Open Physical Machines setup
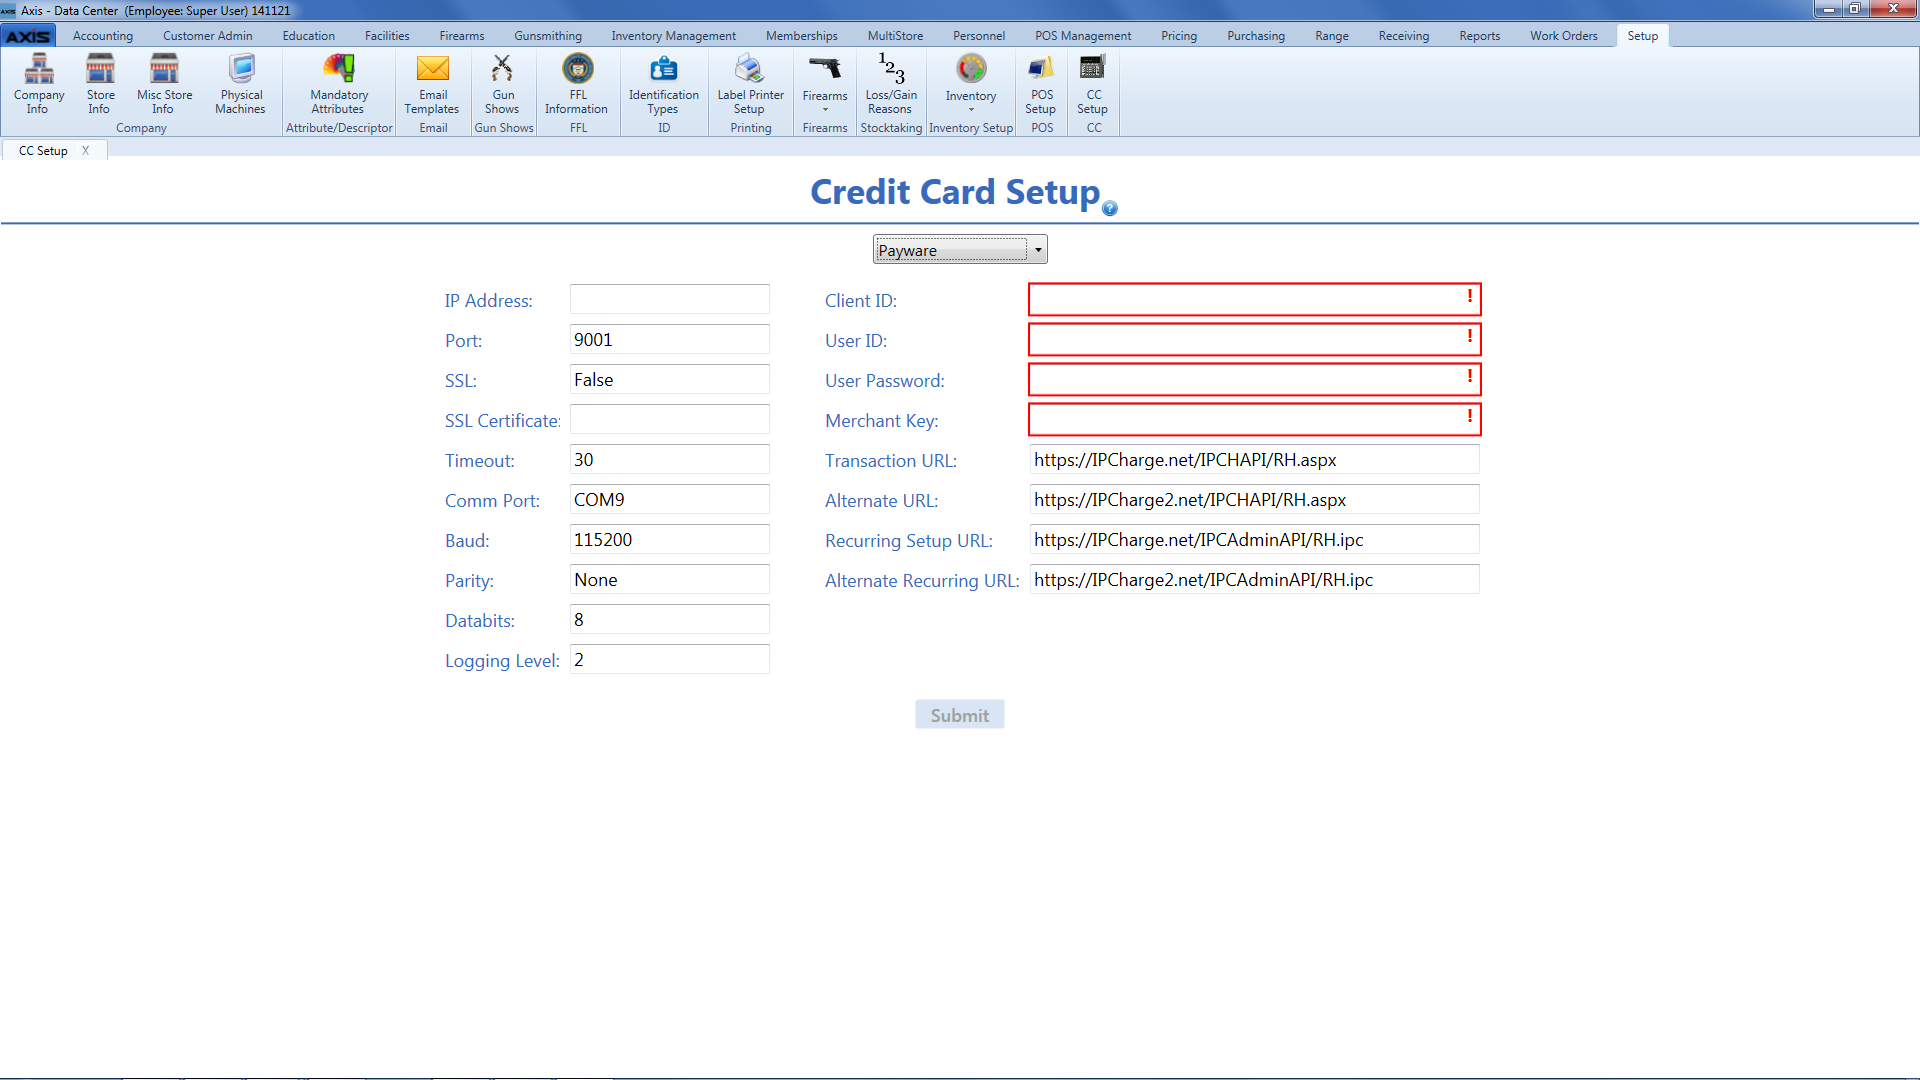This screenshot has height=1080, width=1920. click(x=241, y=84)
